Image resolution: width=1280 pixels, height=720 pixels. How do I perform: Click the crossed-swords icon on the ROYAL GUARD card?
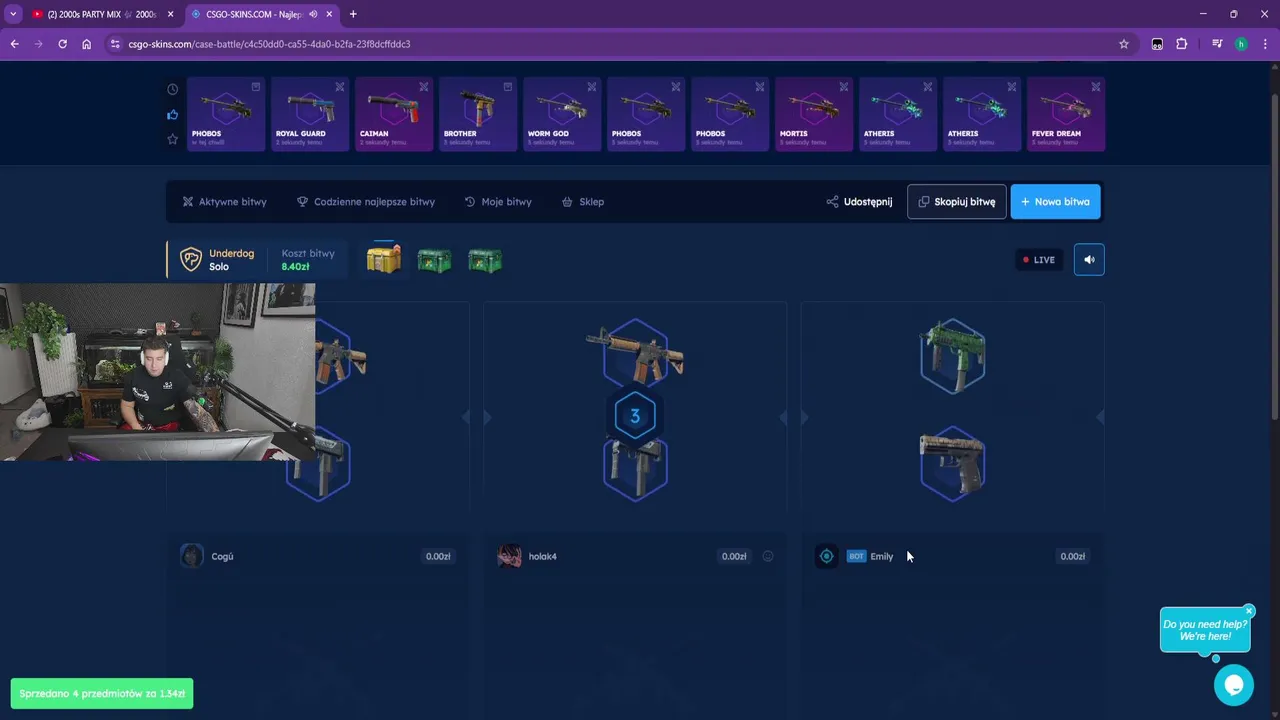click(x=340, y=87)
